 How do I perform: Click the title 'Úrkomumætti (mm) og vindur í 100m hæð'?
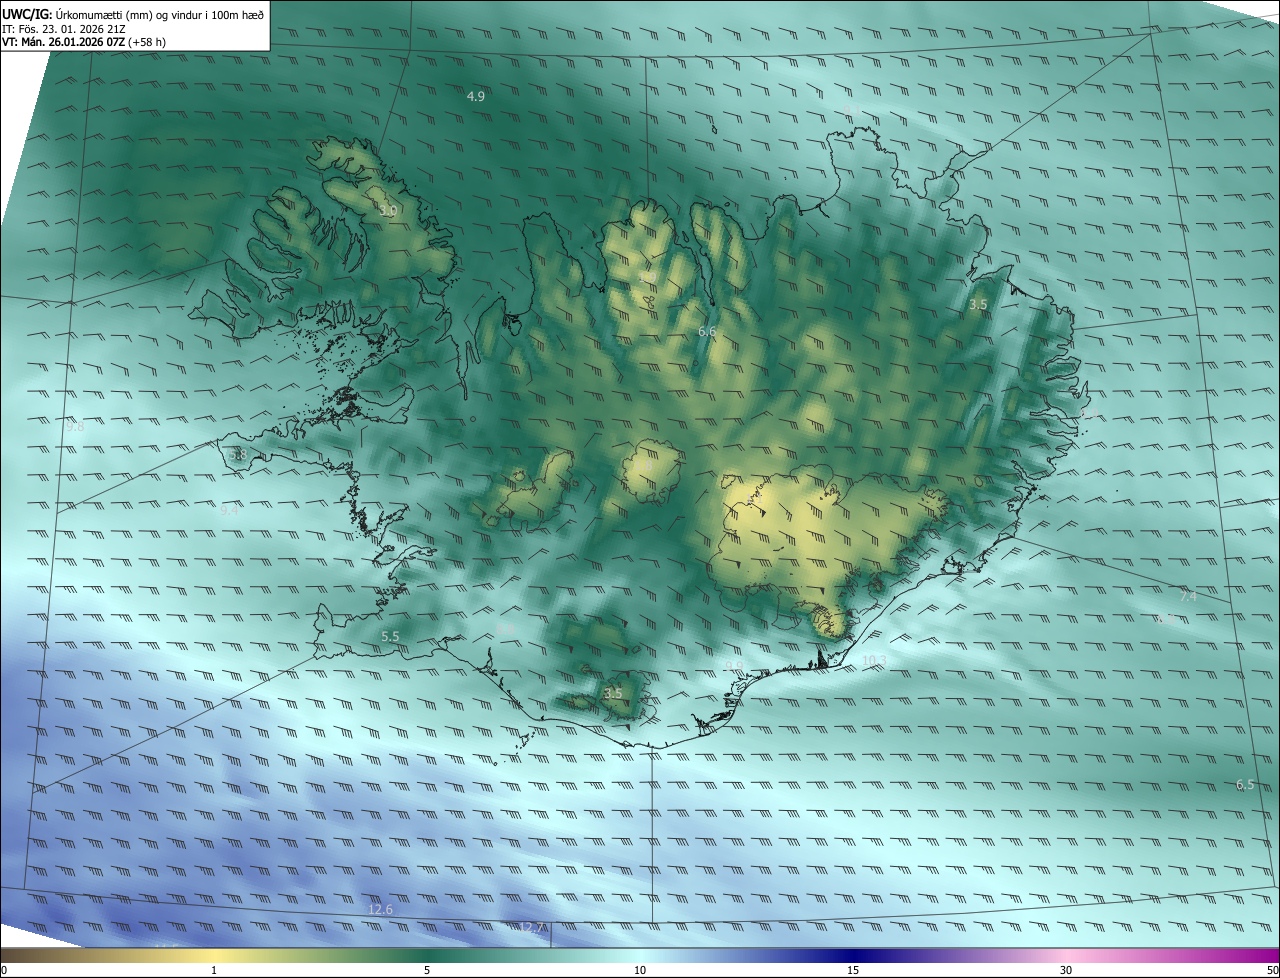tap(160, 13)
